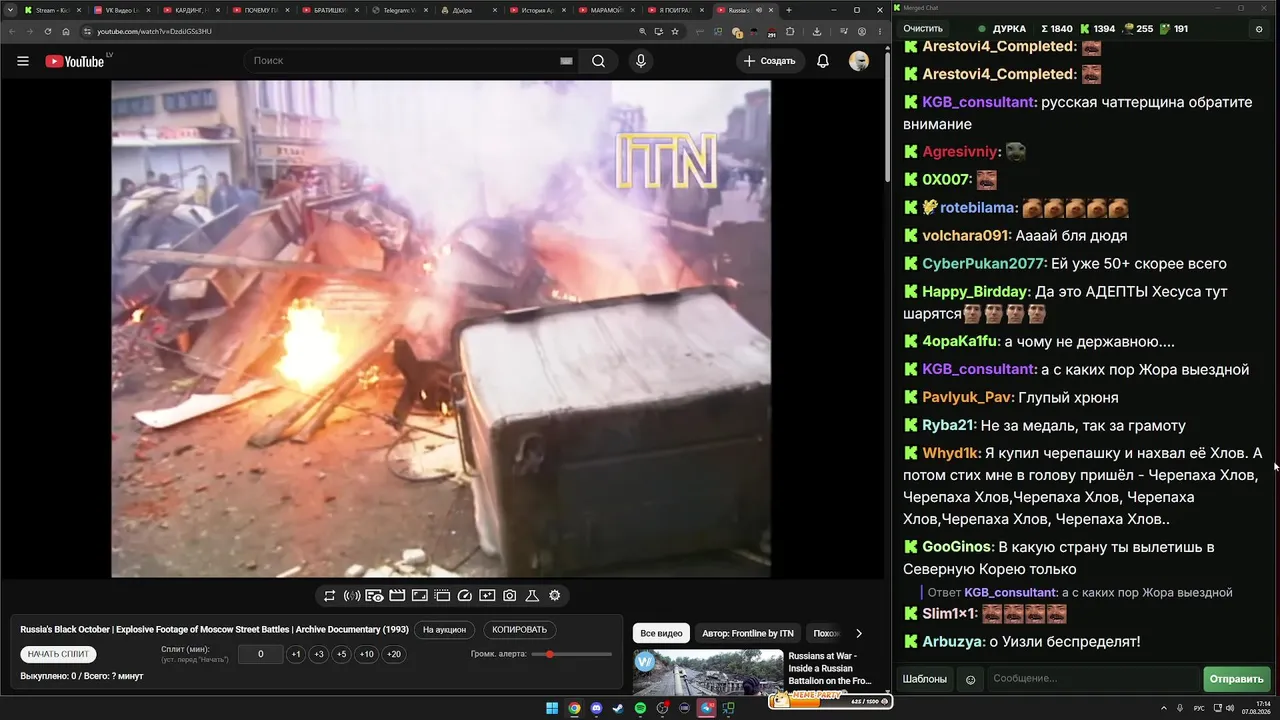Click the "Отправить" send button
This screenshot has width=1280, height=720.
point(1237,680)
